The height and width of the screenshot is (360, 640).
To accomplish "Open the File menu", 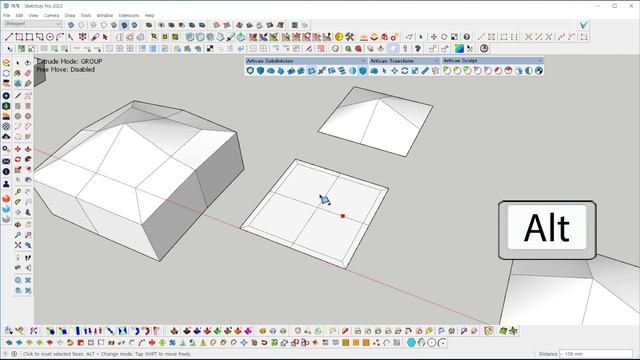I will tap(7, 16).
